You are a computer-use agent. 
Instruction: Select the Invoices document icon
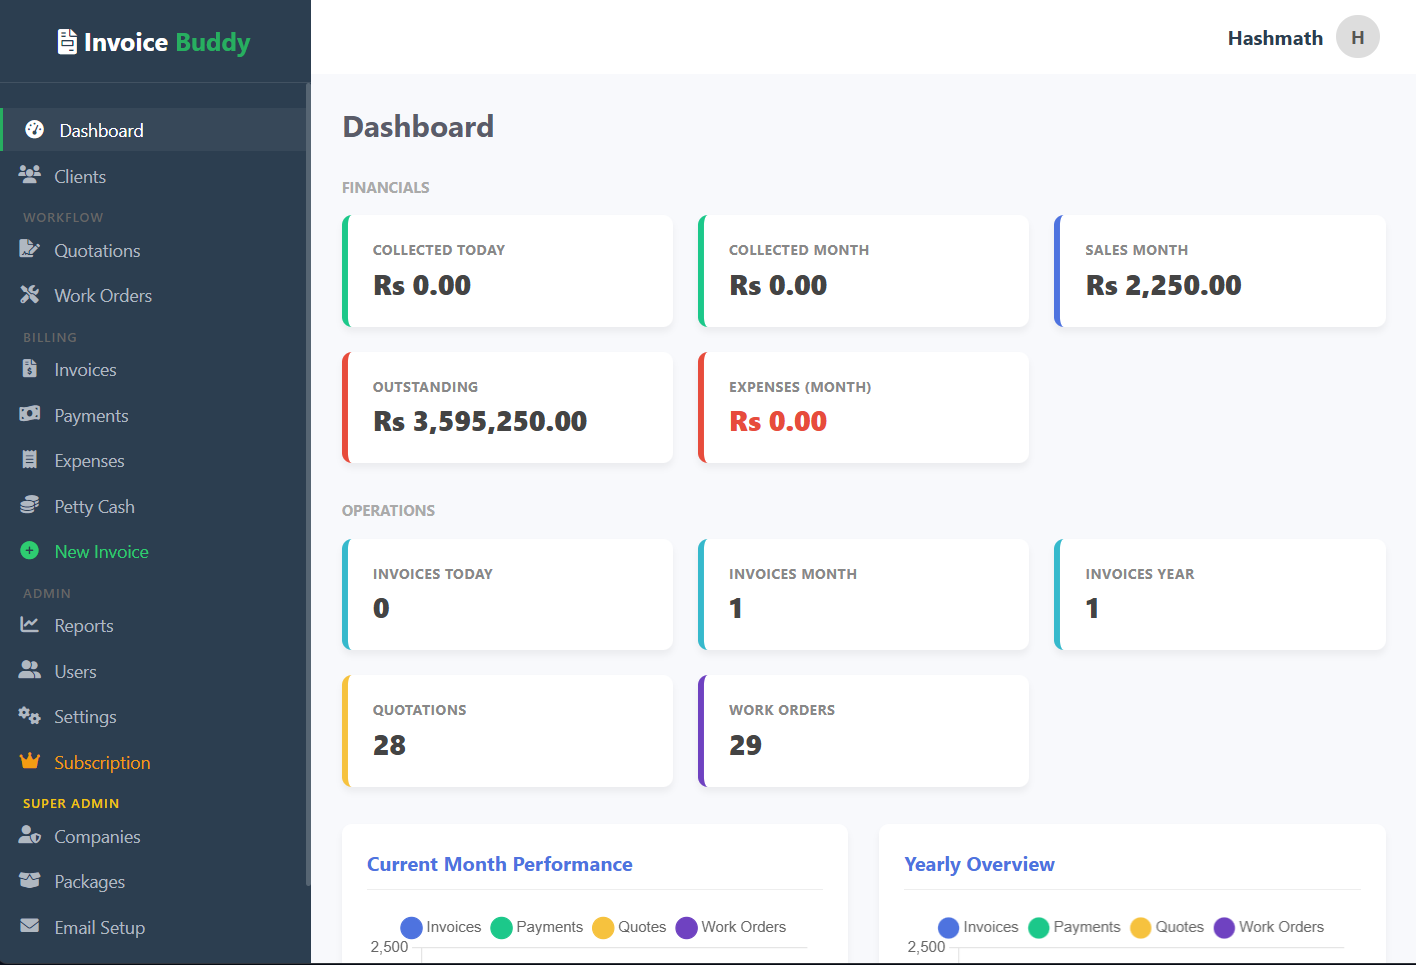31,369
